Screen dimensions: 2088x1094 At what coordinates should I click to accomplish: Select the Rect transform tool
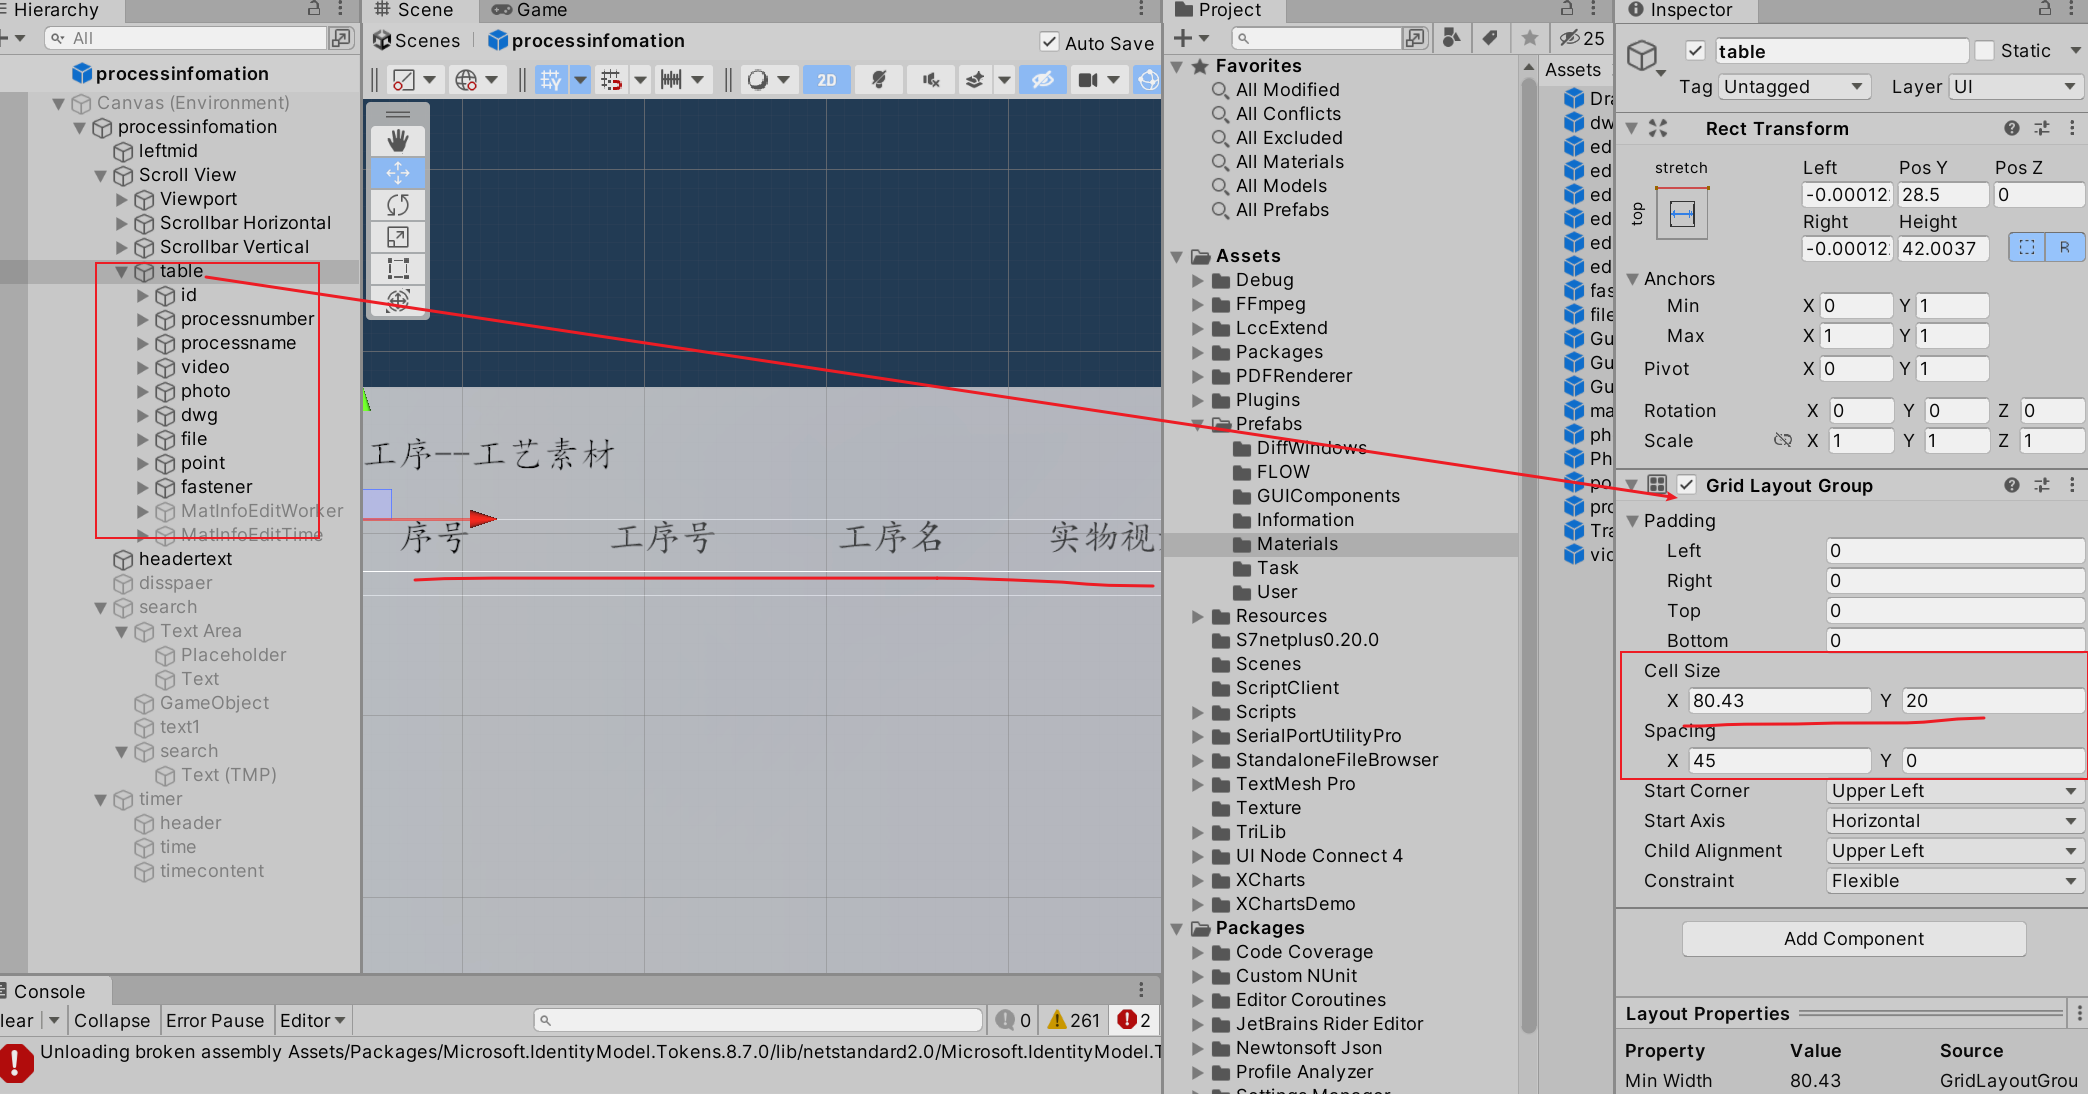[398, 269]
